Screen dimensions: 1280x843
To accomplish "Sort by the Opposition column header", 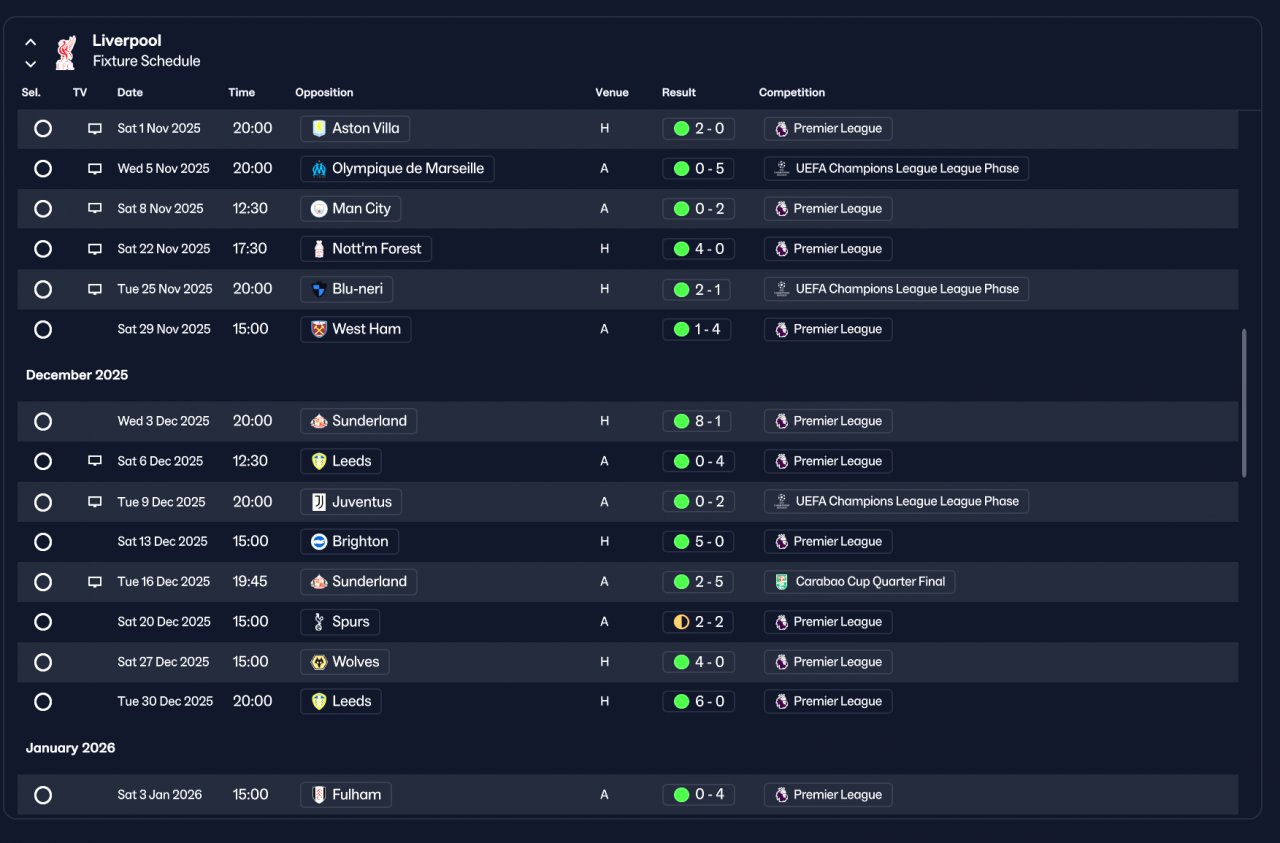I will tap(324, 92).
